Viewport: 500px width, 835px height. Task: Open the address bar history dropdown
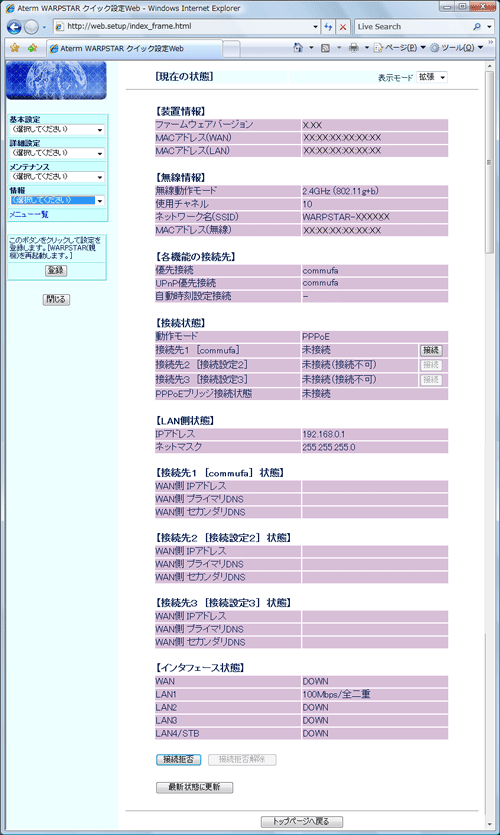point(316,27)
